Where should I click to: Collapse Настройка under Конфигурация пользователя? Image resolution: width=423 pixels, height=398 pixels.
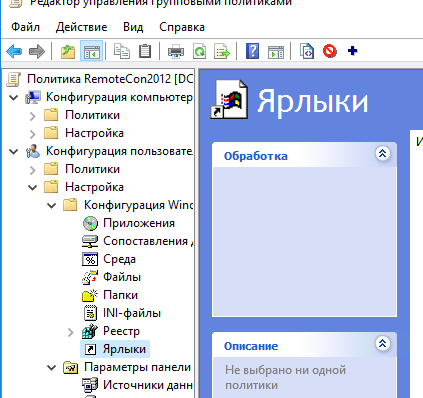coord(33,188)
